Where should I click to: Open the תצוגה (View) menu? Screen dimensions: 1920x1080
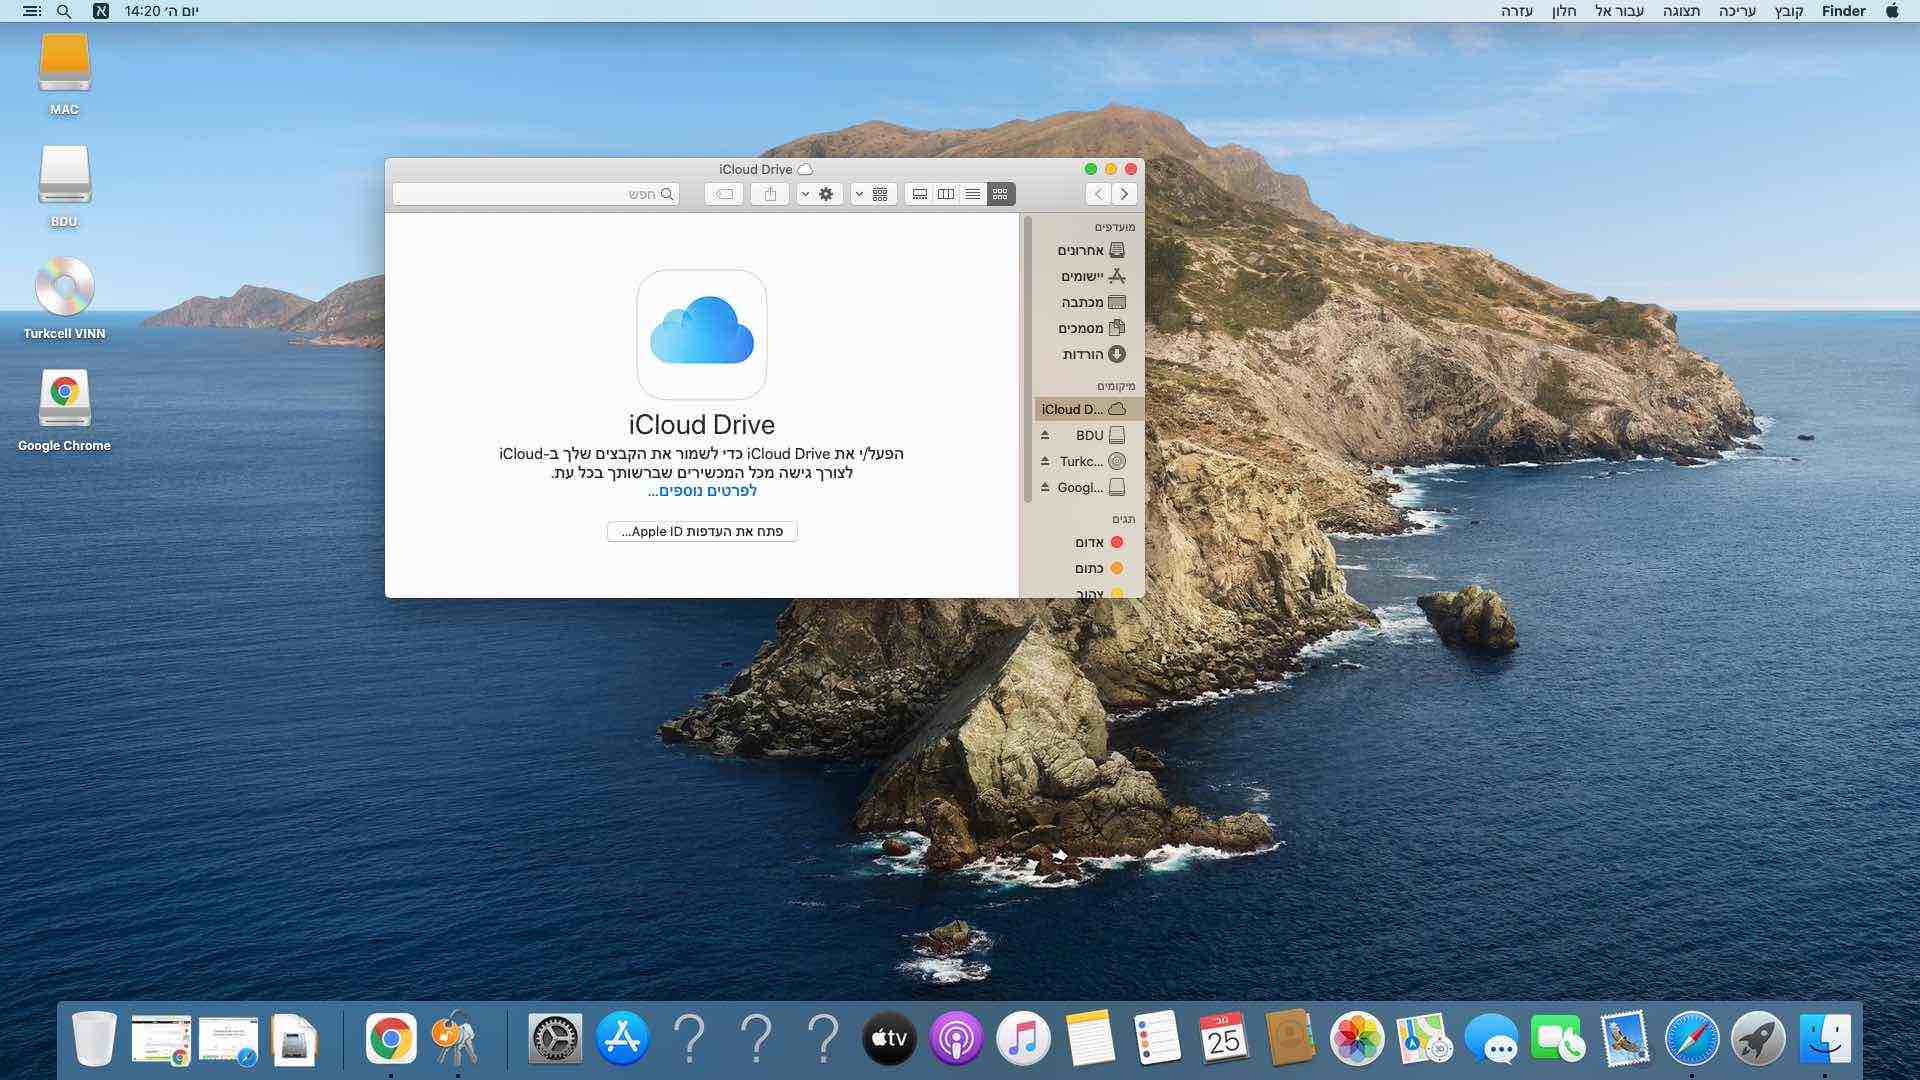click(1681, 11)
